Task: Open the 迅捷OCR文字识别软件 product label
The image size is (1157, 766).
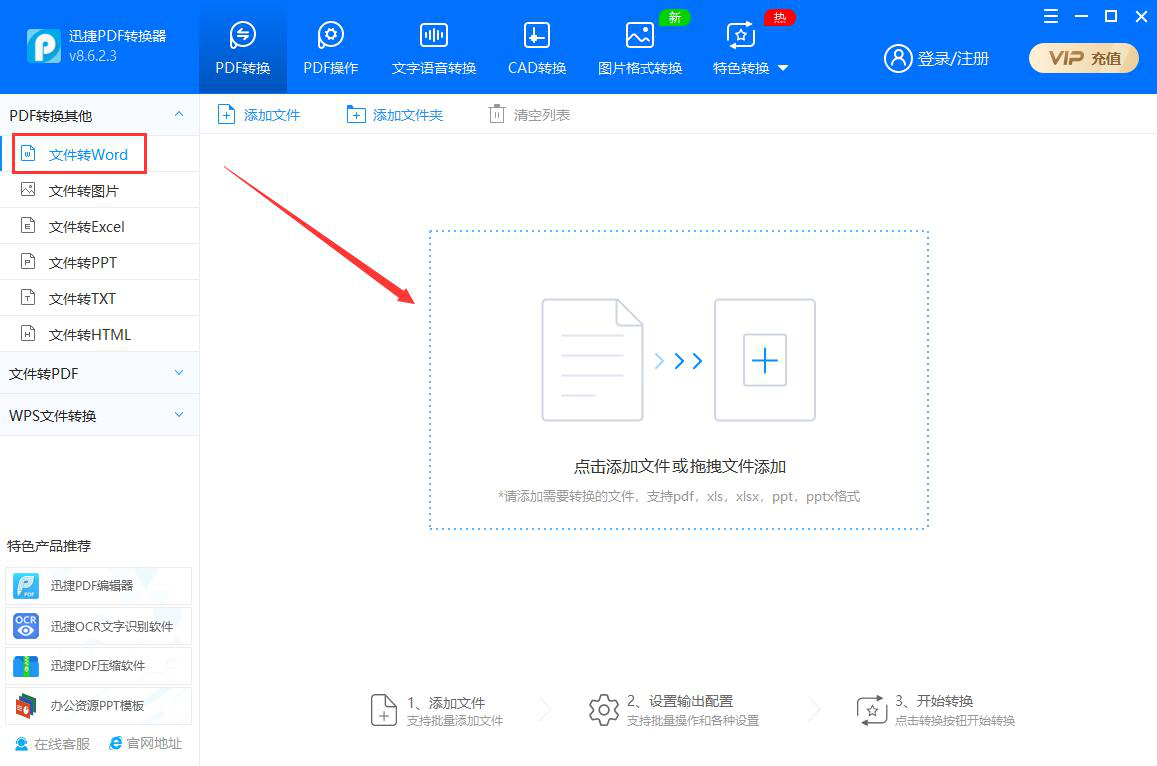Action: coord(111,627)
